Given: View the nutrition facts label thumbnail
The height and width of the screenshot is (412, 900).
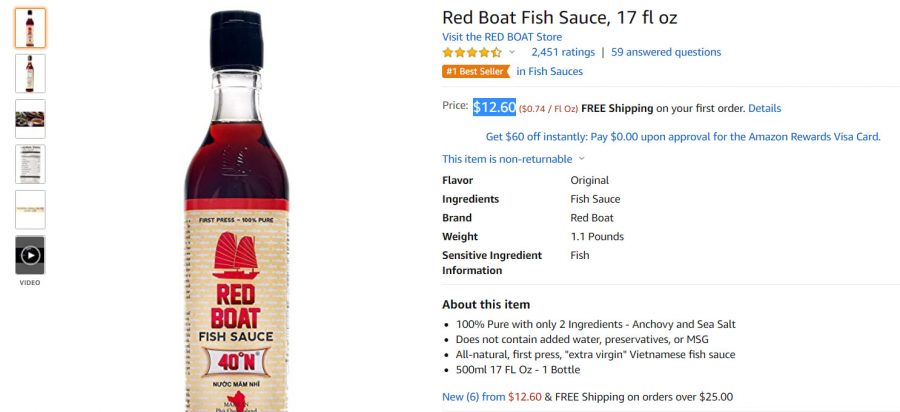Looking at the screenshot, I should 30,164.
